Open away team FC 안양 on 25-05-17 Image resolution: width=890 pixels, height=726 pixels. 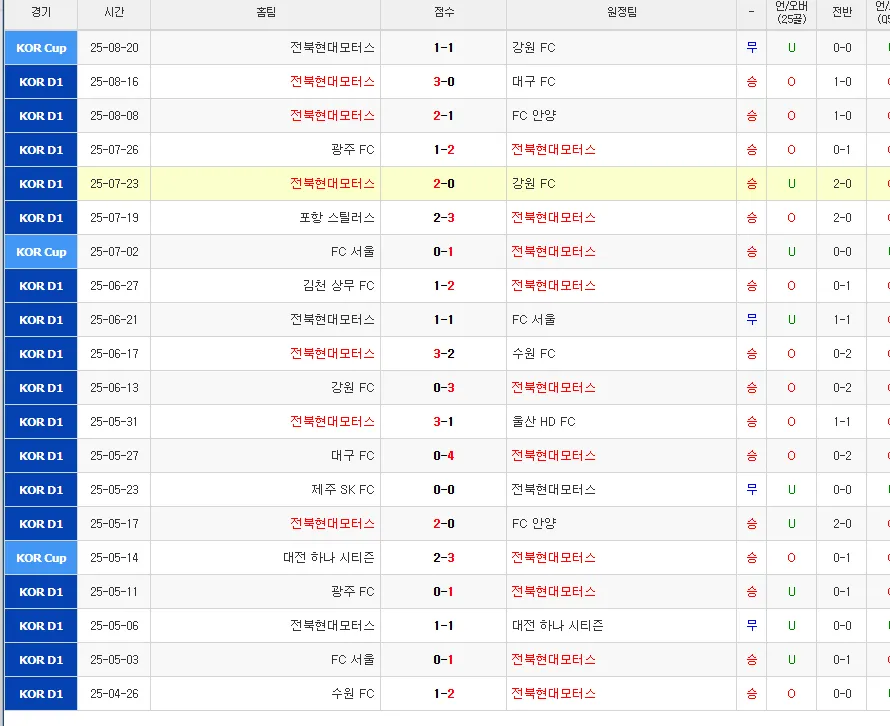(x=534, y=523)
